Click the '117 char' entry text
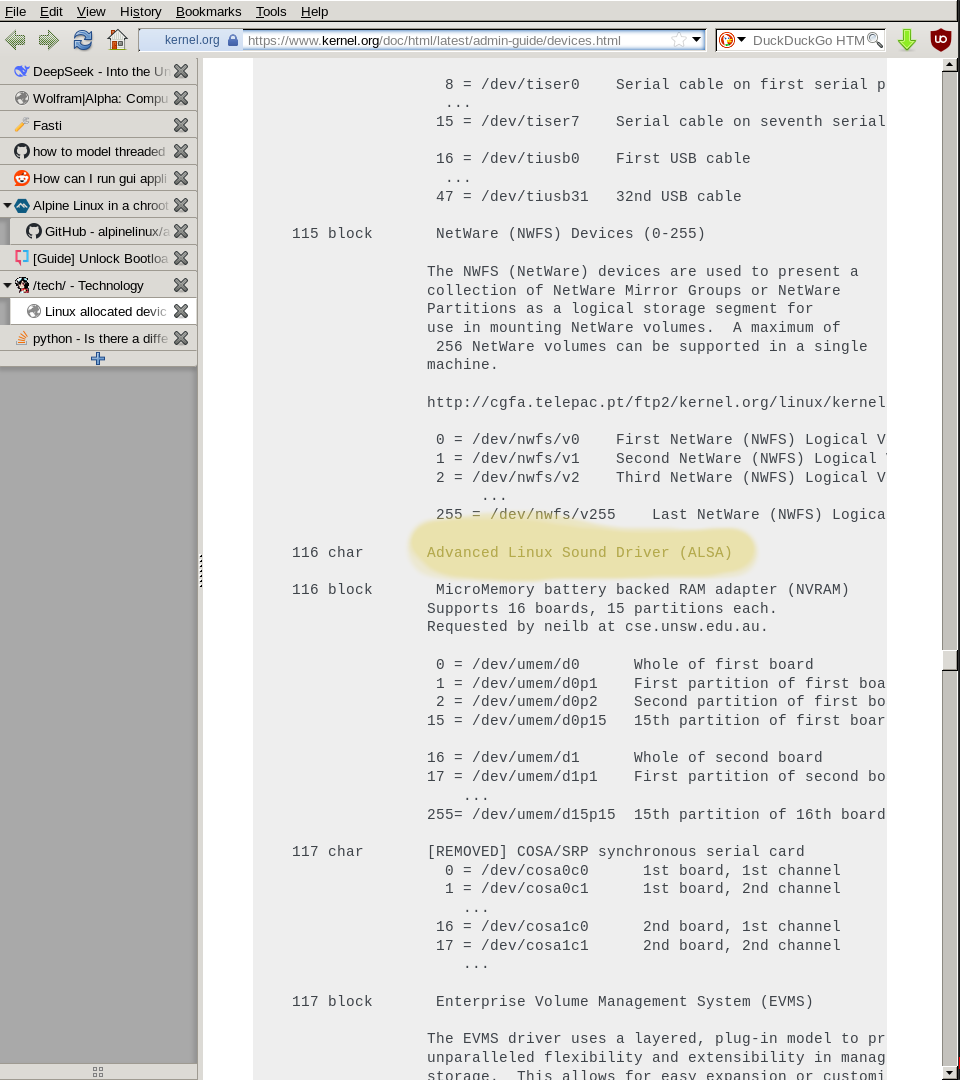 click(x=327, y=851)
